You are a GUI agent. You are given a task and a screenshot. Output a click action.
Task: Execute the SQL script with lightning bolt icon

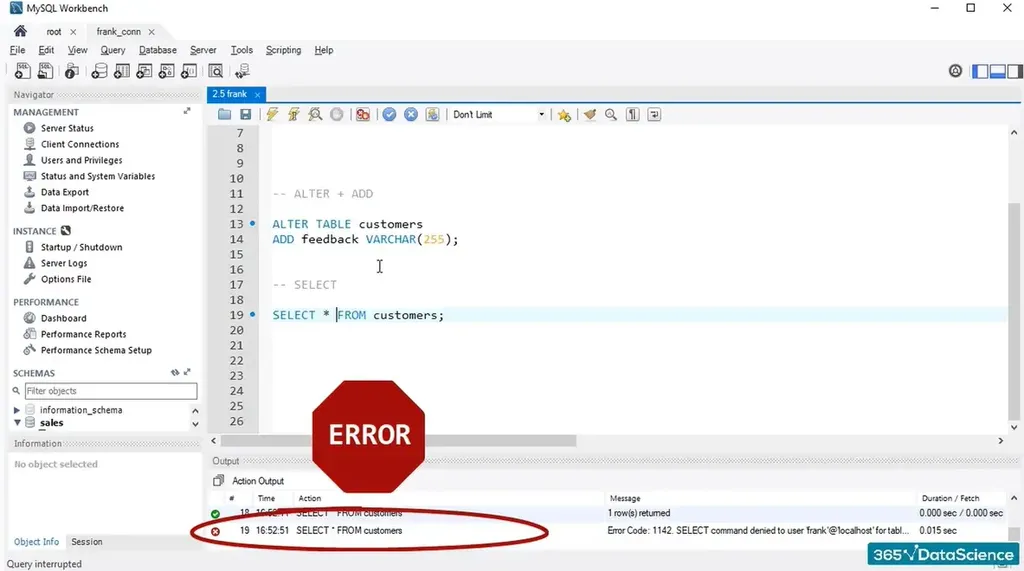point(271,115)
